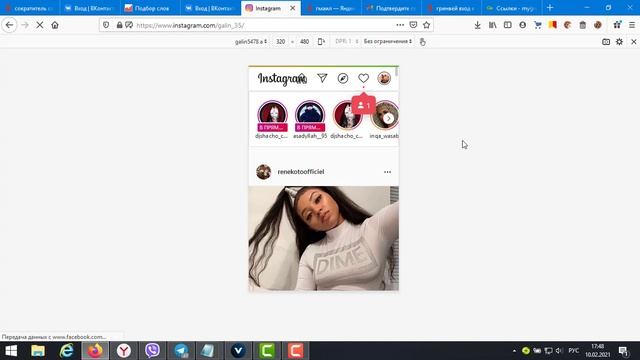Stop loading the page with X button
Screen dimensions: 640x360
(x=40, y=25)
